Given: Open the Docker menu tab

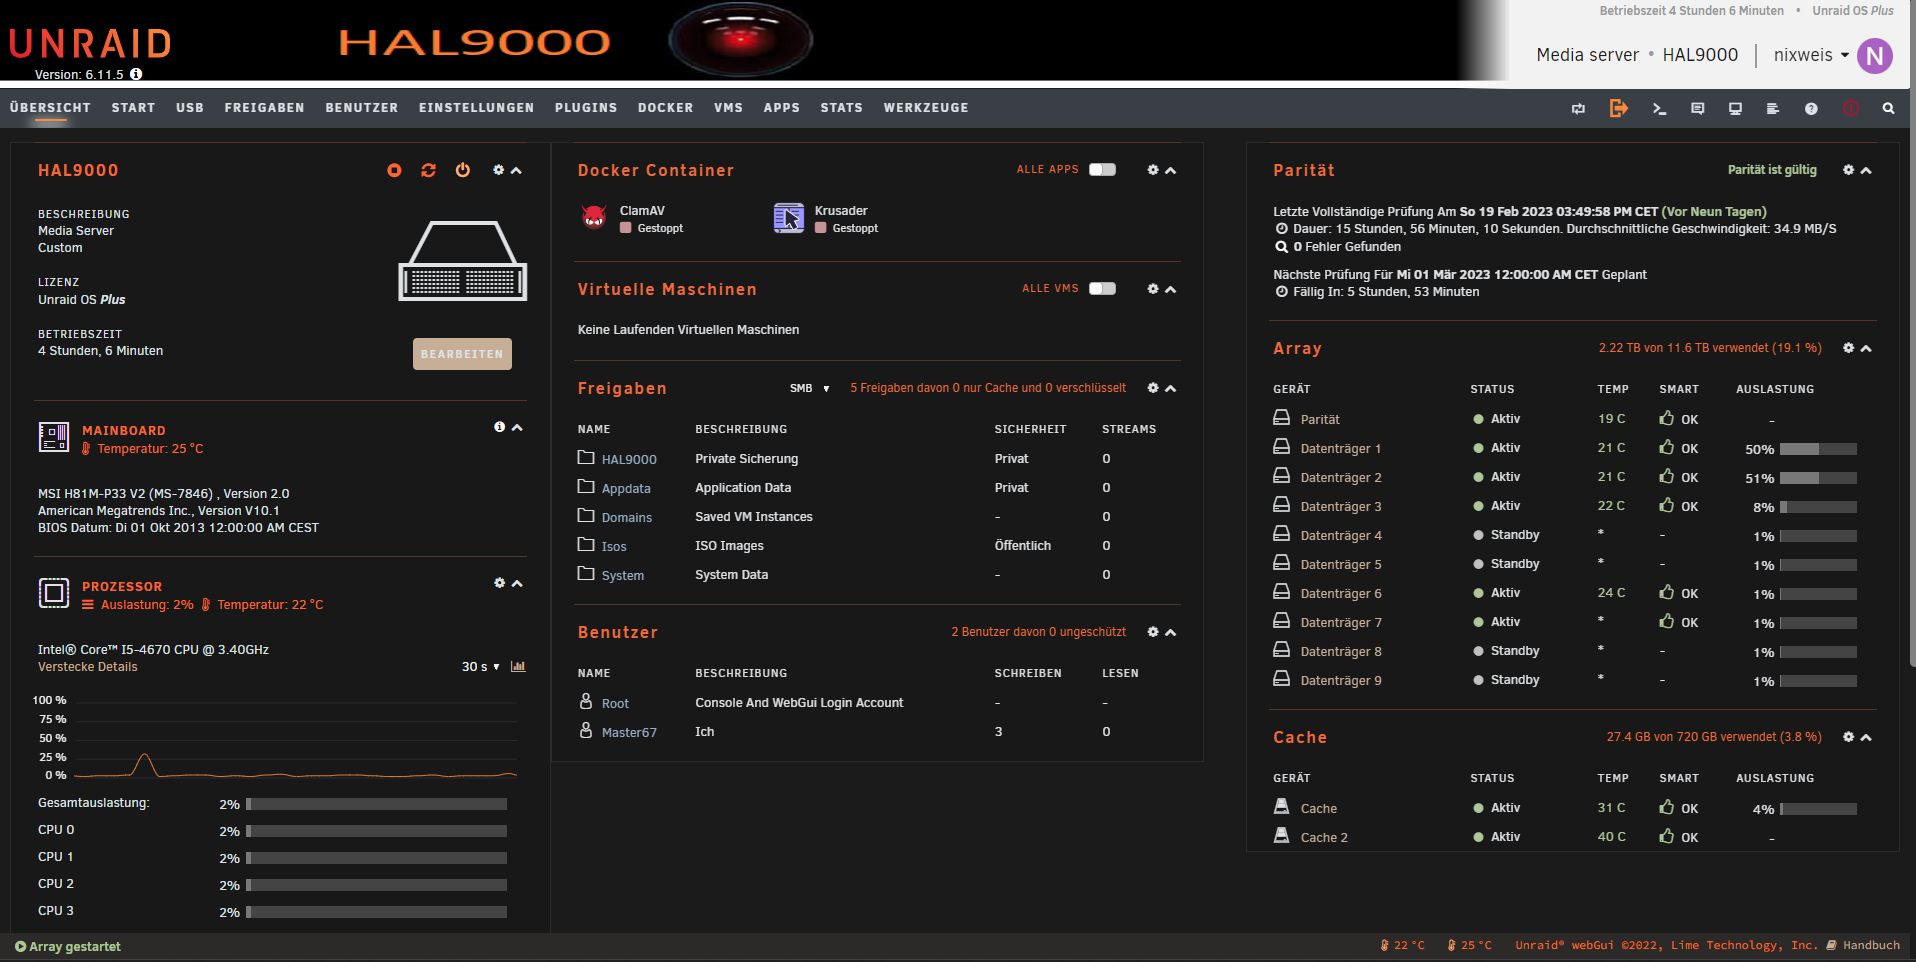Looking at the screenshot, I should click(x=665, y=108).
